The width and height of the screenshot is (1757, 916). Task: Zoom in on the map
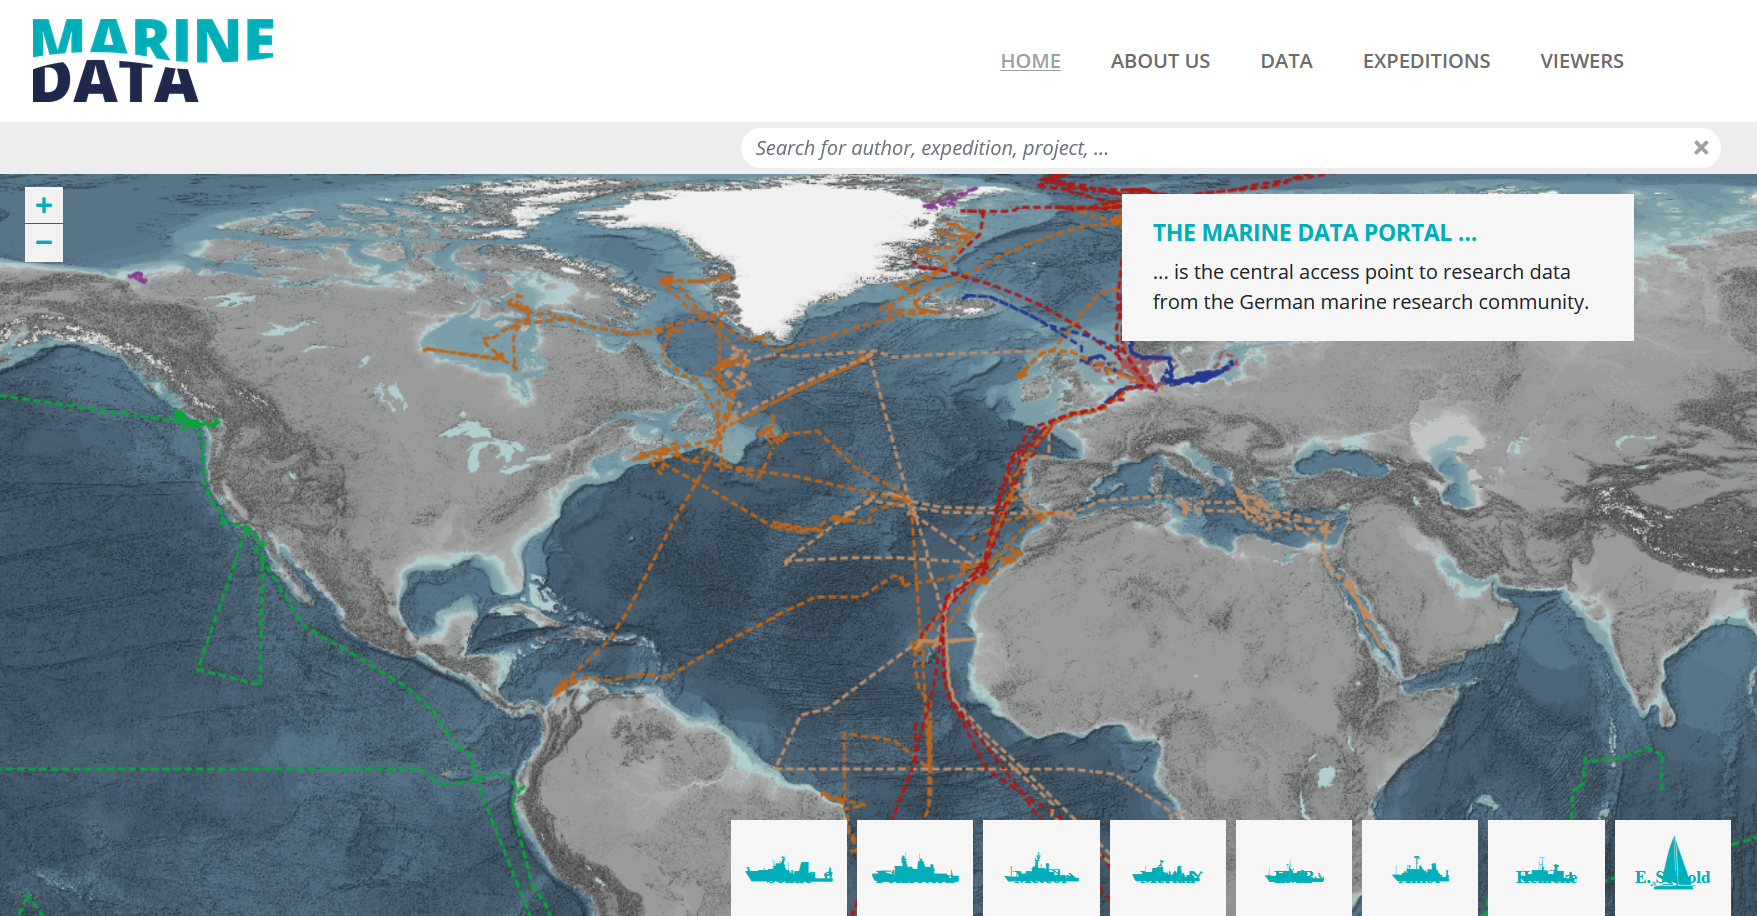click(x=44, y=205)
